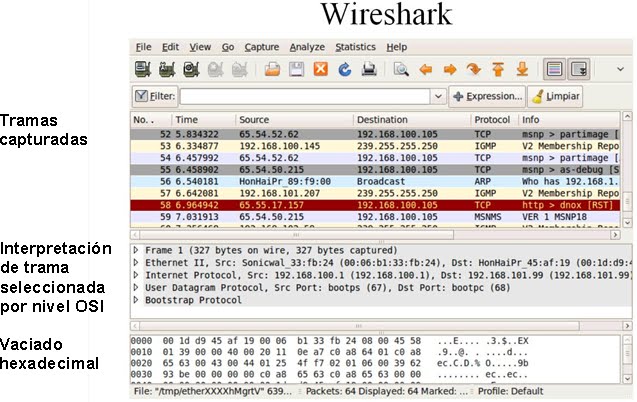
Task: Select packet 58 red RST row
Action: coord(375,205)
